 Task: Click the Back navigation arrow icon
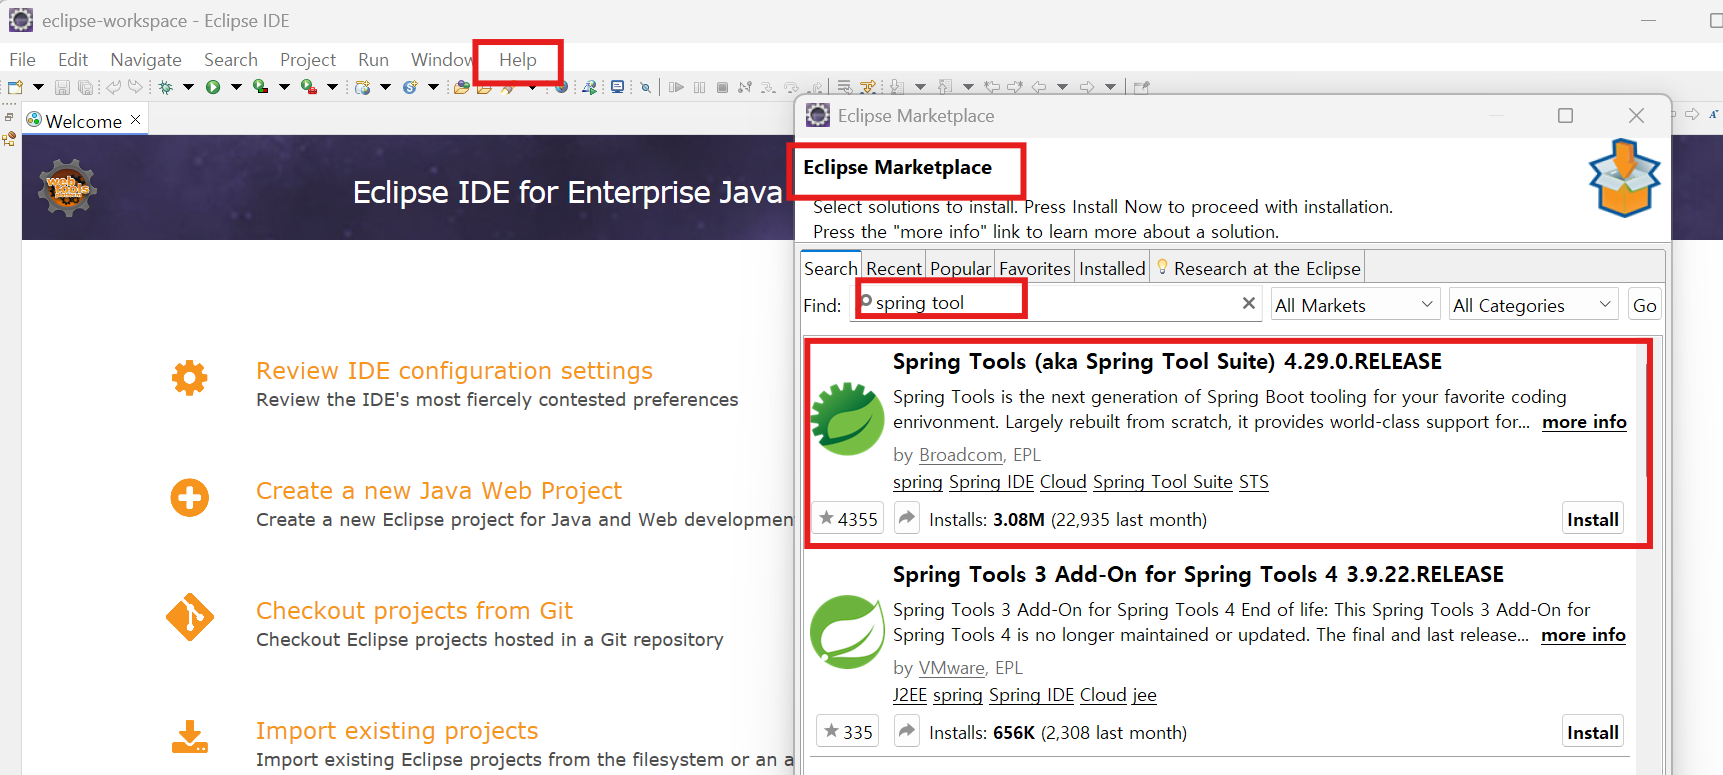point(1038,87)
